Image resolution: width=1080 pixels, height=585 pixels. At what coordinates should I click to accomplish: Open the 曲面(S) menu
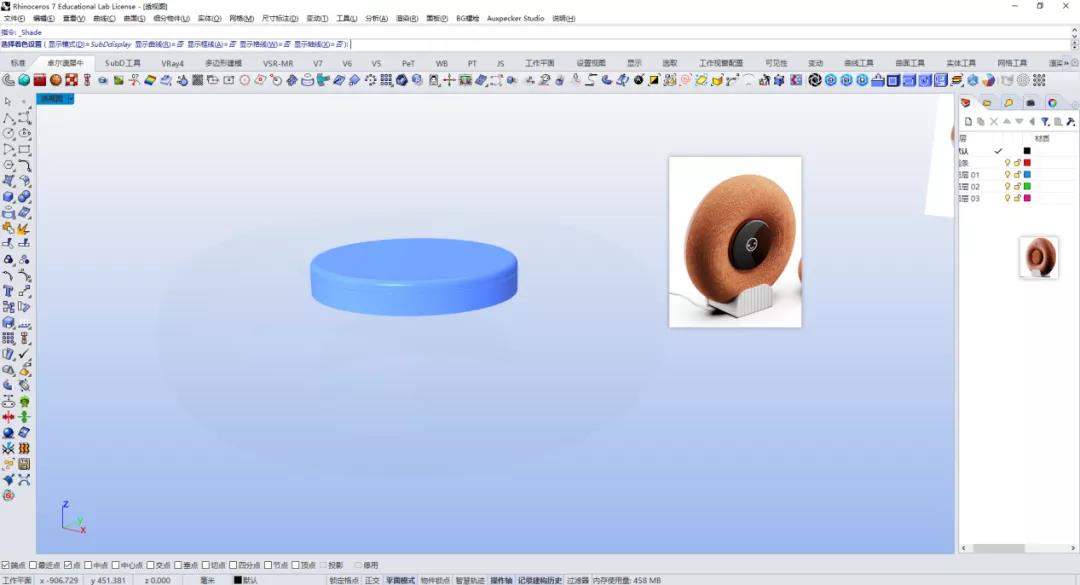(x=134, y=19)
